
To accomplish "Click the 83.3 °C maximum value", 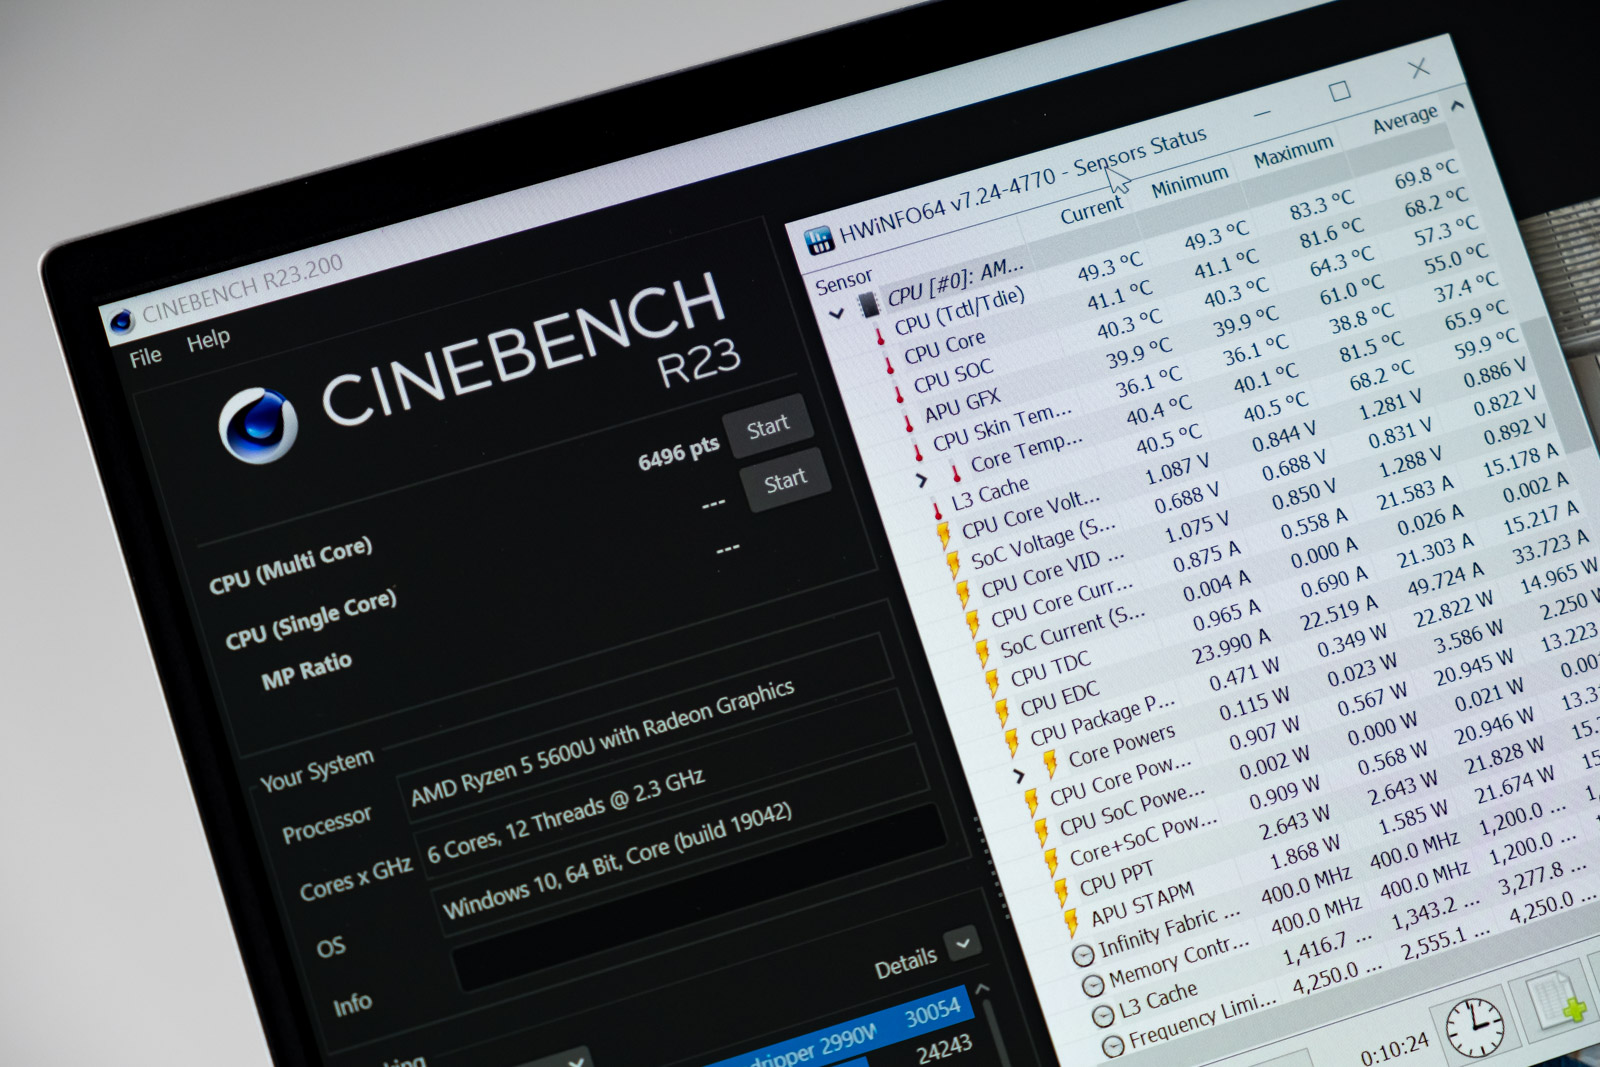I will pos(1321,204).
